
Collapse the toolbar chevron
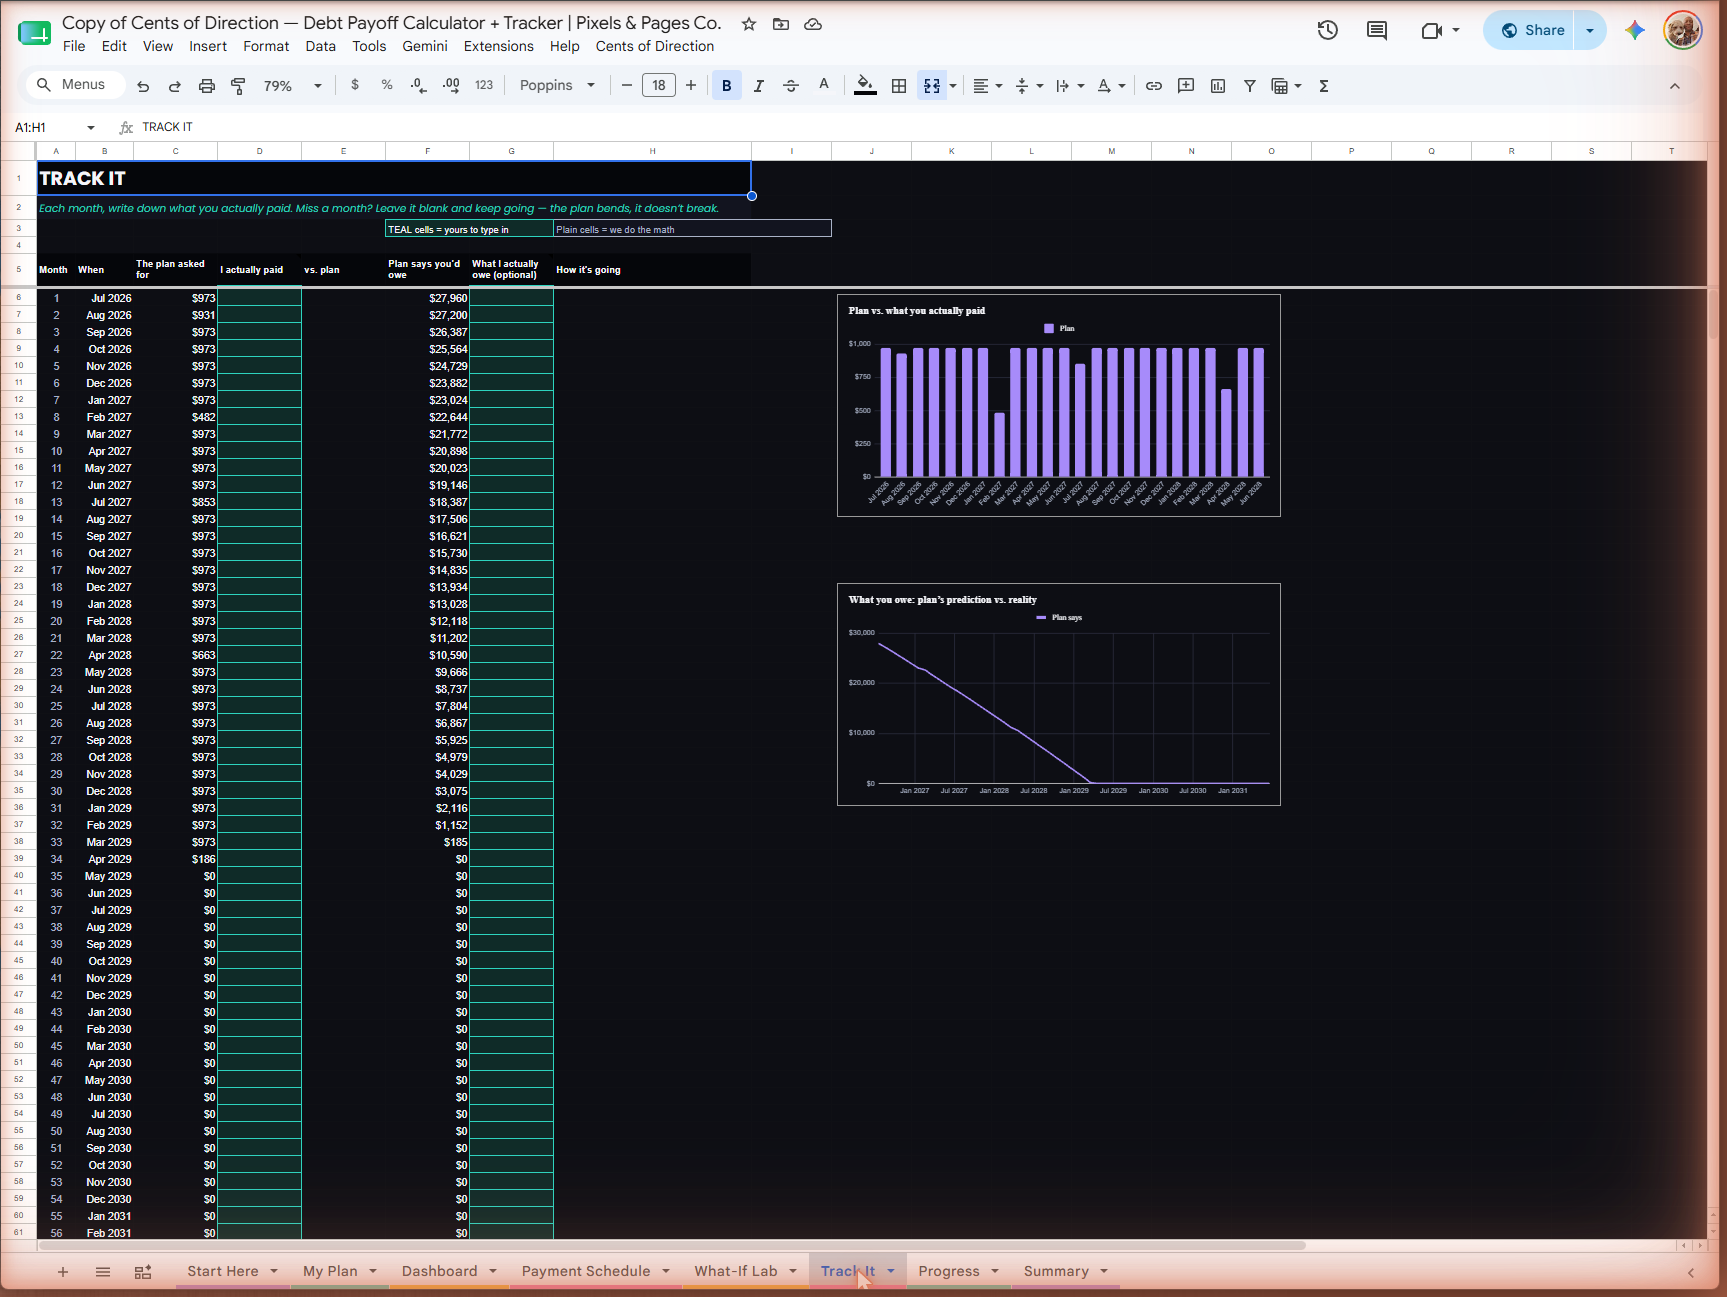[1675, 86]
